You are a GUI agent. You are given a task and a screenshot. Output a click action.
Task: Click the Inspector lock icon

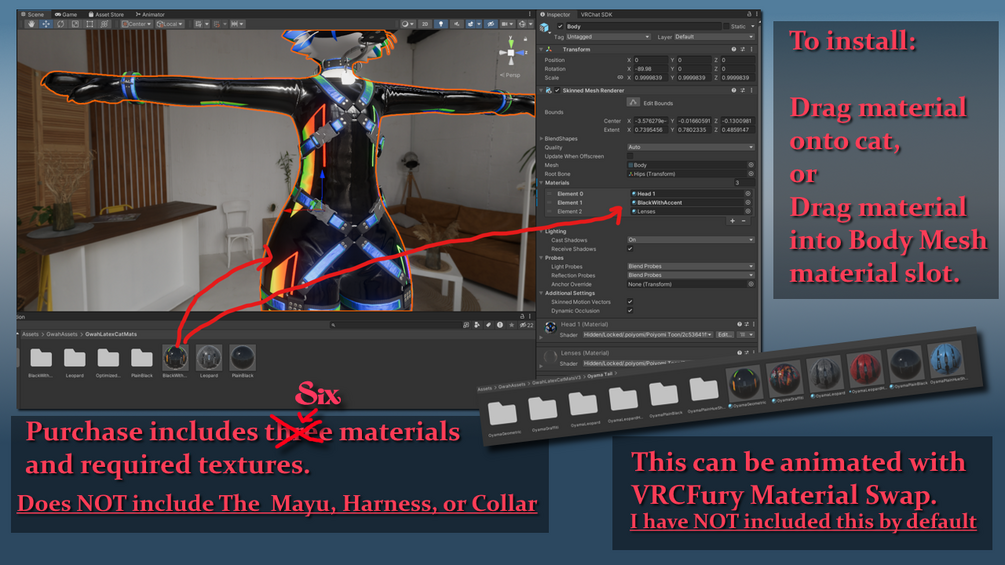click(x=749, y=14)
